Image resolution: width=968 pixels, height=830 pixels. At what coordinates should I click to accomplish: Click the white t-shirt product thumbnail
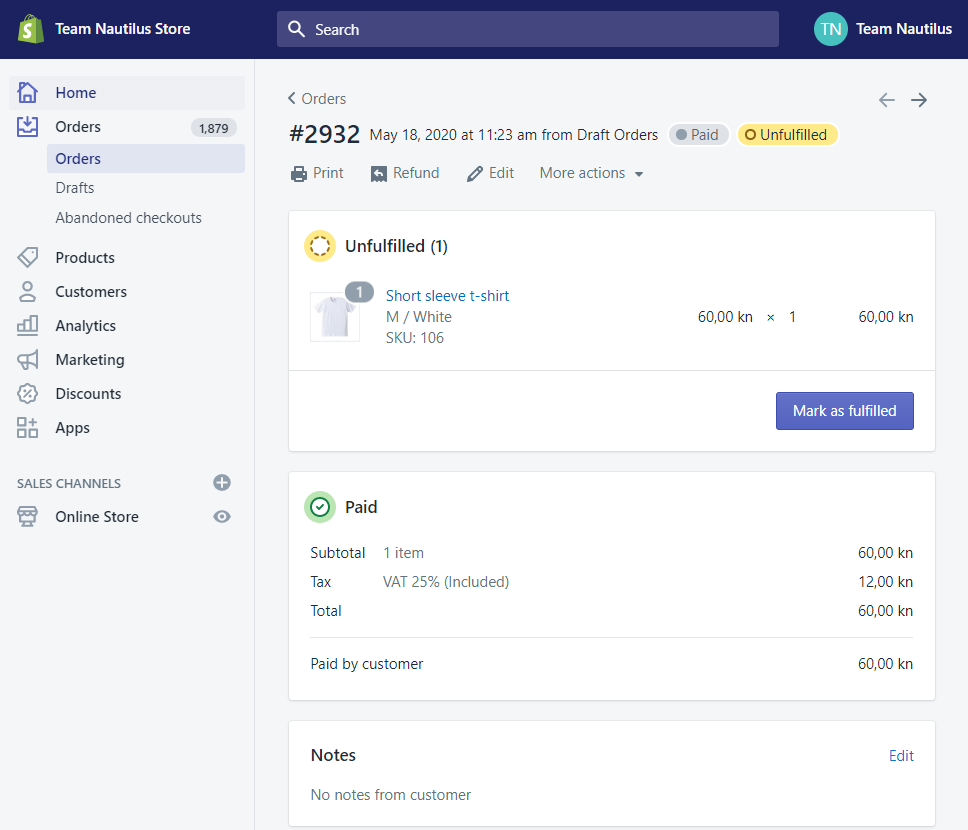pyautogui.click(x=334, y=317)
